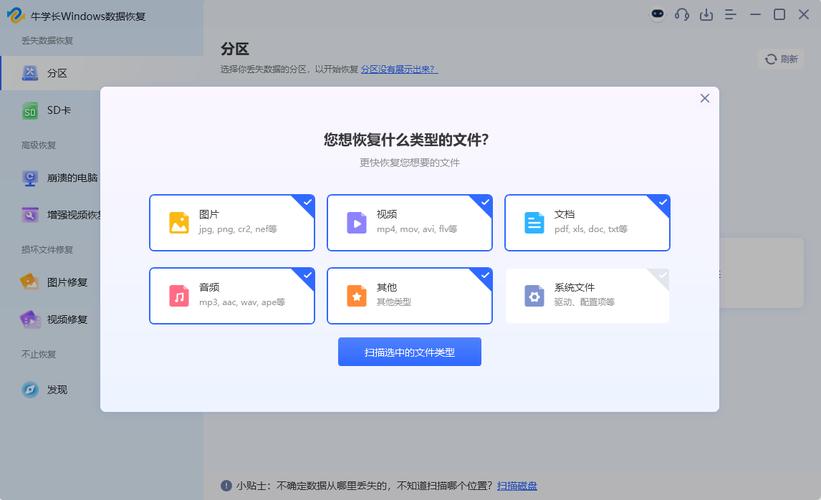Click the video repair icon
Screen dimensions: 821x500
(x=30, y=319)
